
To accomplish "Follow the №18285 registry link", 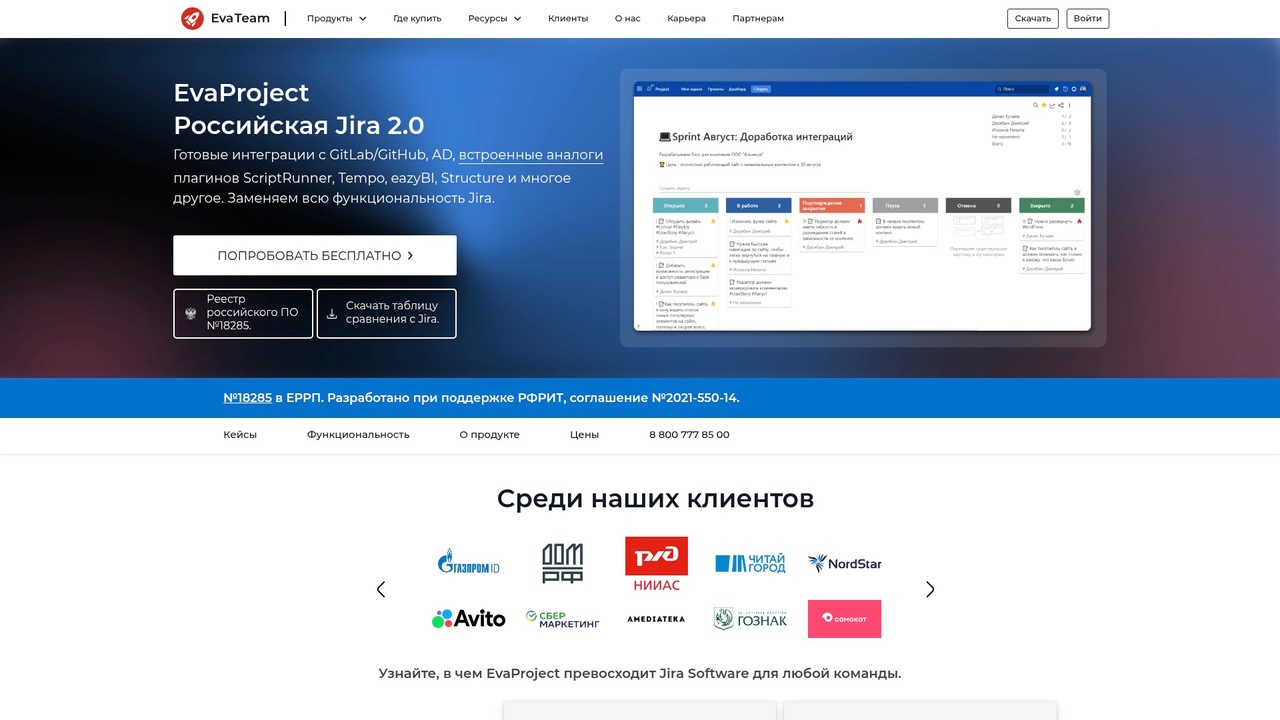I will point(247,397).
